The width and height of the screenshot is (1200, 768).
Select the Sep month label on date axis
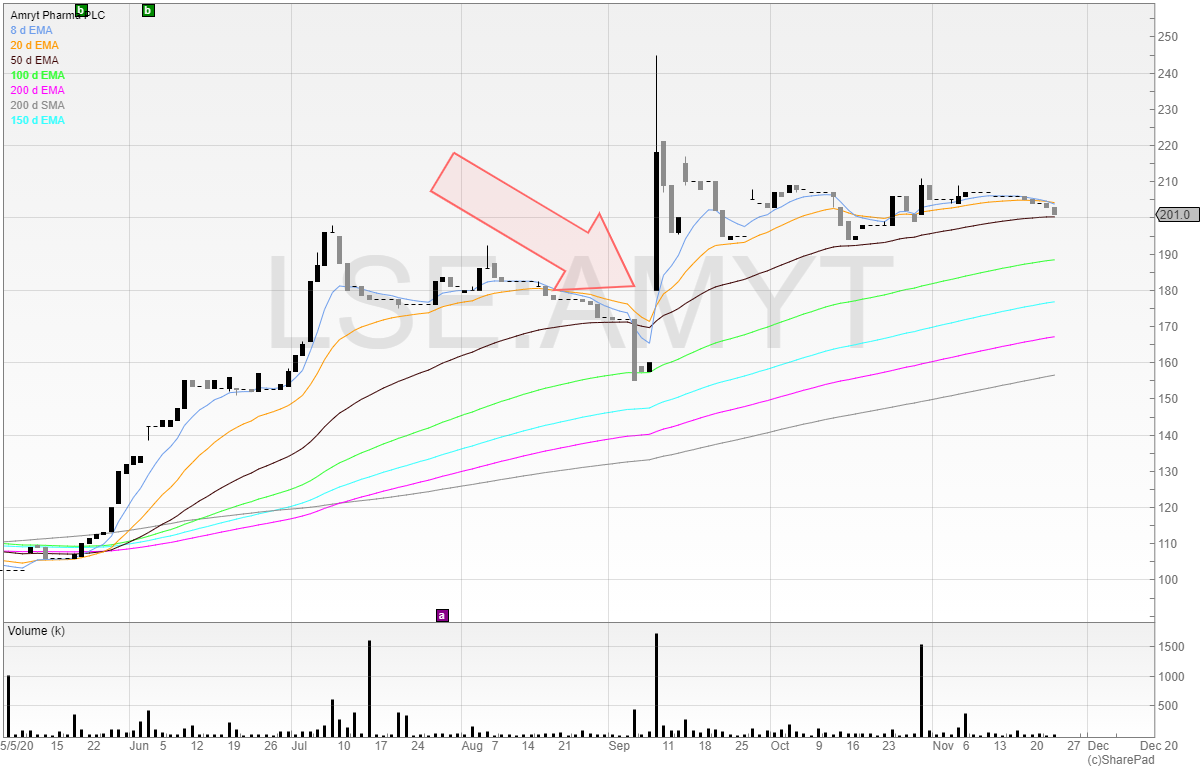click(x=619, y=746)
